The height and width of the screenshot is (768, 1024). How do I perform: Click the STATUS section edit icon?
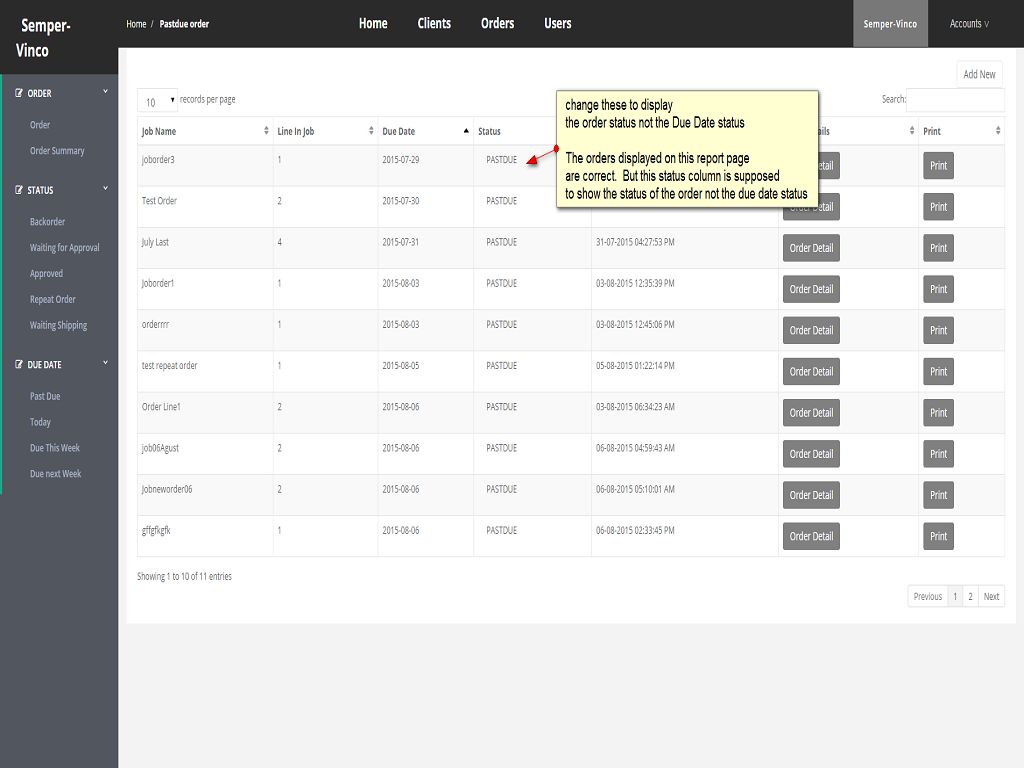point(19,190)
